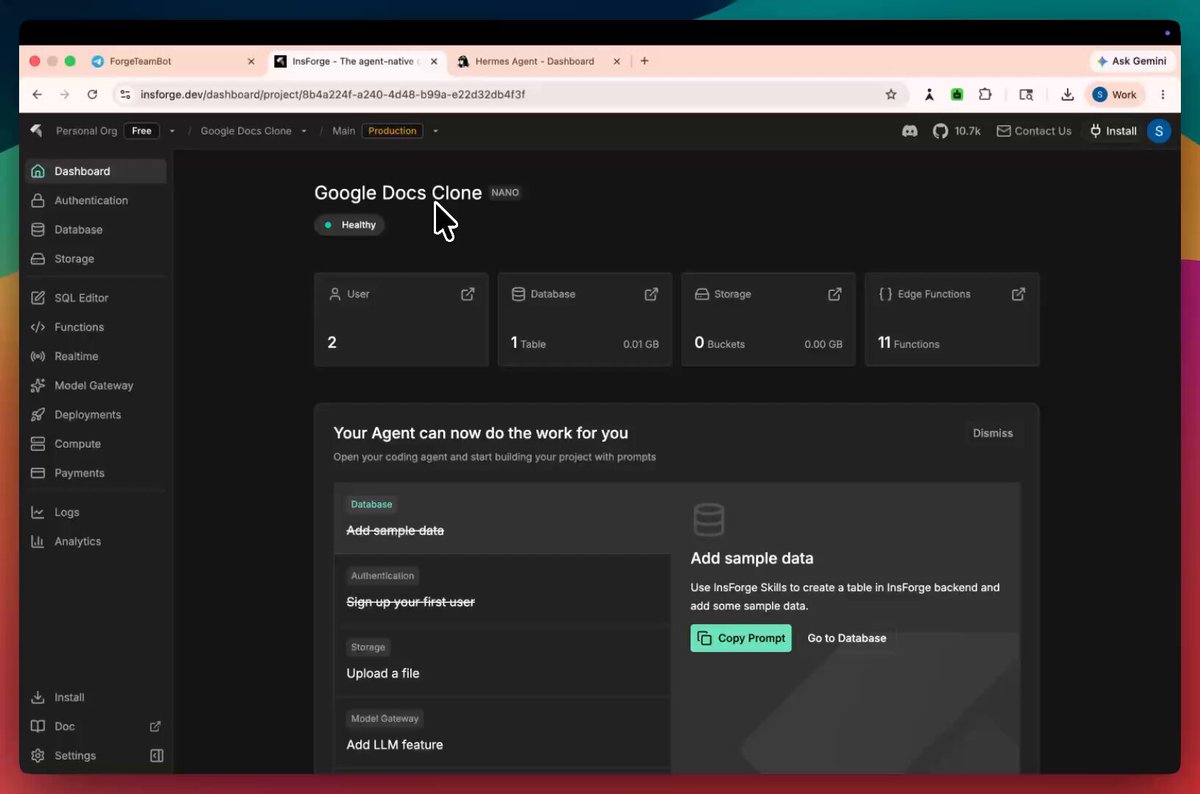This screenshot has width=1200, height=794.
Task: Expand the Personal Org dropdown arrow
Action: point(172,131)
